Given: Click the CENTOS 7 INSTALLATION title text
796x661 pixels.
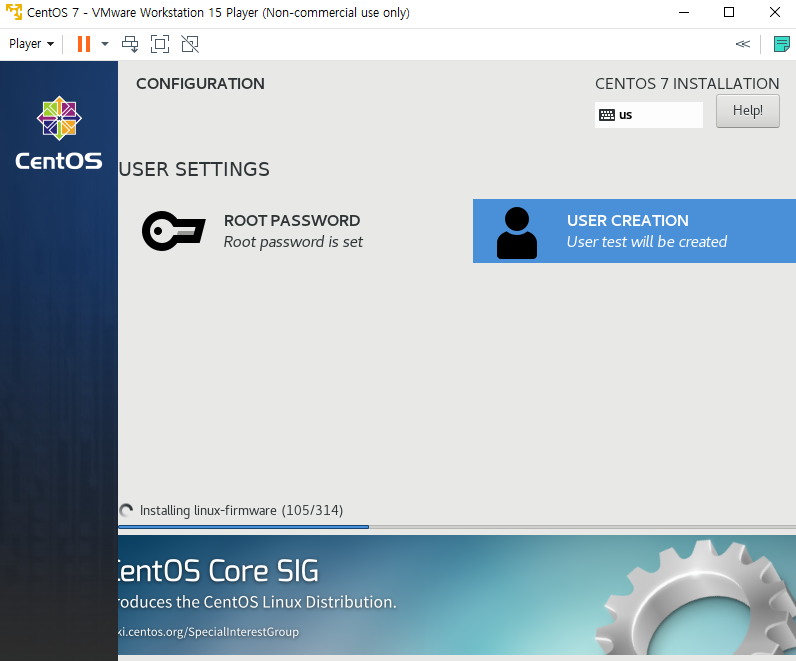Looking at the screenshot, I should (687, 84).
